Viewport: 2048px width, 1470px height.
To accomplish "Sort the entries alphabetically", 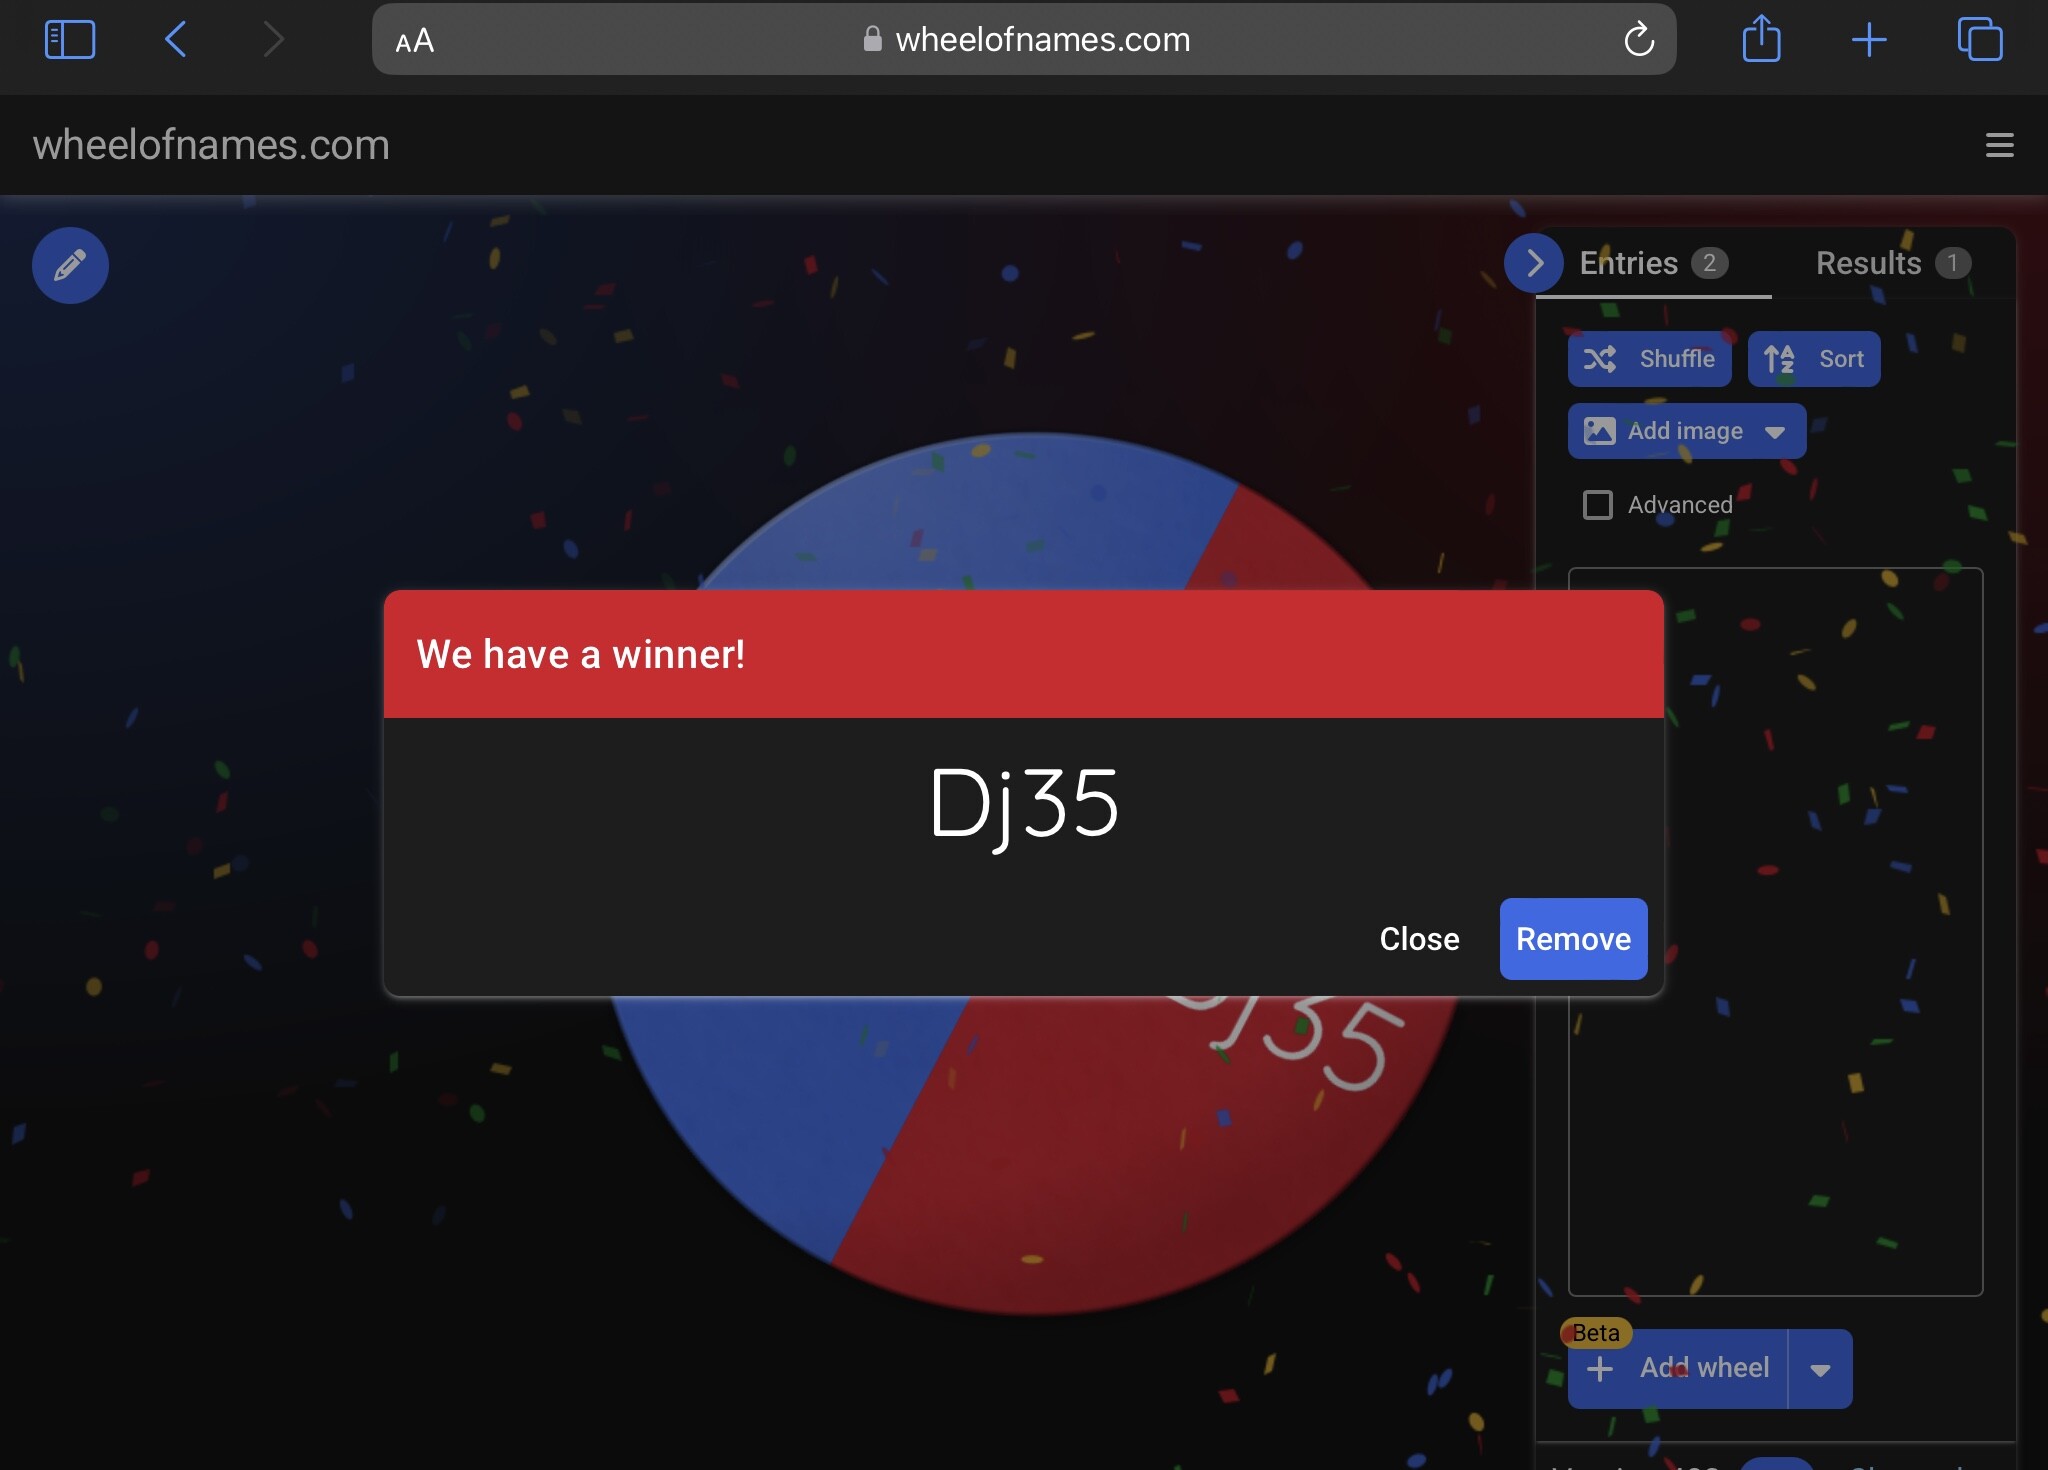I will [x=1814, y=359].
